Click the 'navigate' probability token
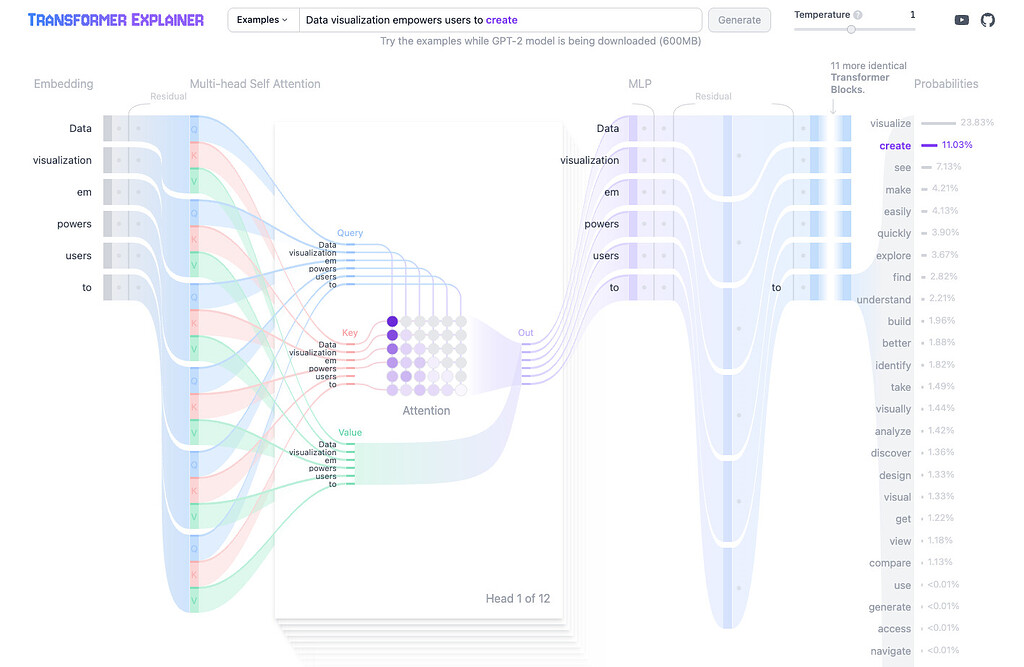The image size is (1024, 667). point(891,651)
